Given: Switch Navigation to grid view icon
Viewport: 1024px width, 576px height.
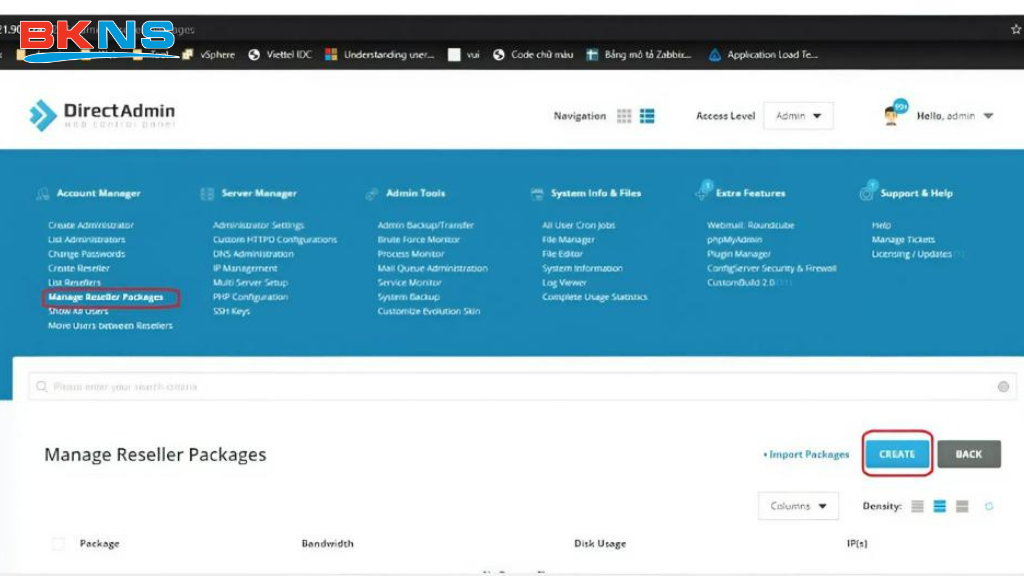Looking at the screenshot, I should coord(623,115).
